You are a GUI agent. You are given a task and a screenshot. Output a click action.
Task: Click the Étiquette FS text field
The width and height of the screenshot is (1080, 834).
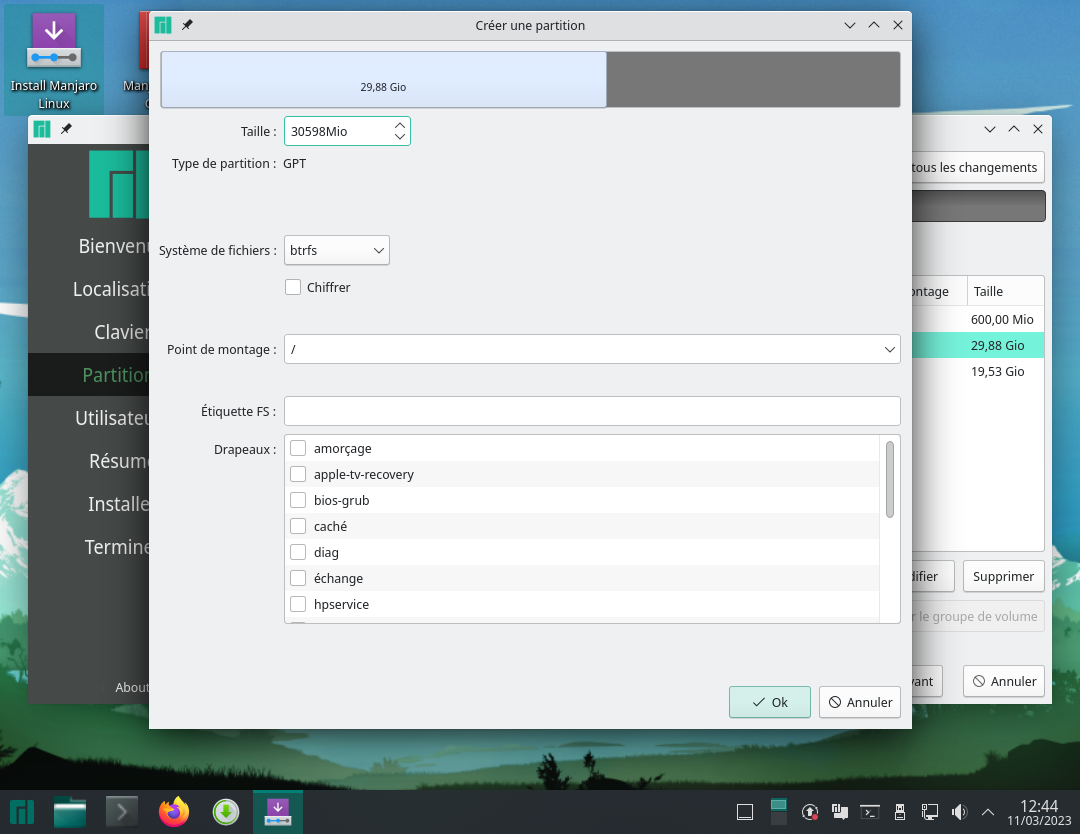pyautogui.click(x=592, y=411)
